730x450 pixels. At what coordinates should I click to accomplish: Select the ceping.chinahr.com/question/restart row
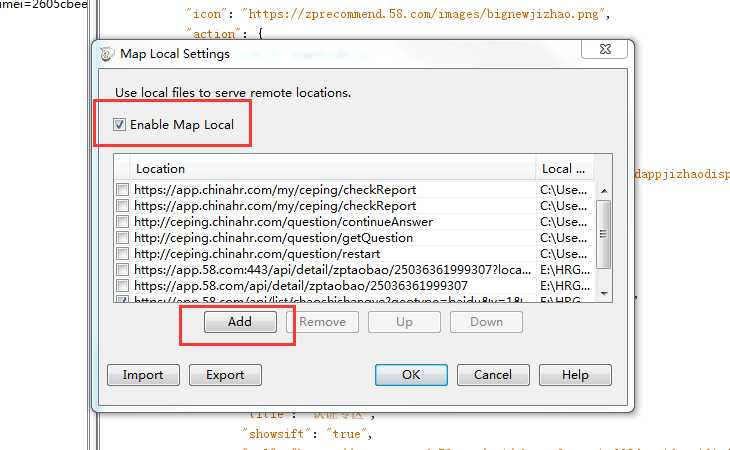point(354,254)
